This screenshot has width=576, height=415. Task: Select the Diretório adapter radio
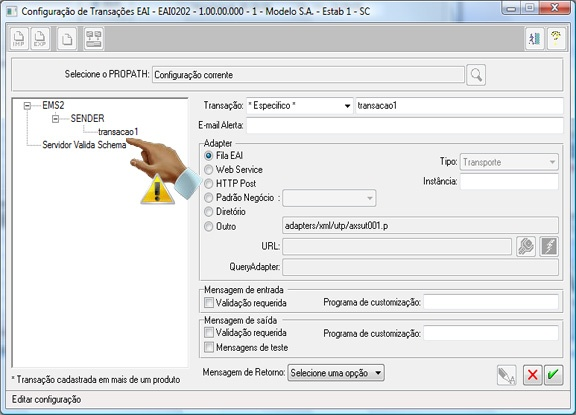click(209, 212)
